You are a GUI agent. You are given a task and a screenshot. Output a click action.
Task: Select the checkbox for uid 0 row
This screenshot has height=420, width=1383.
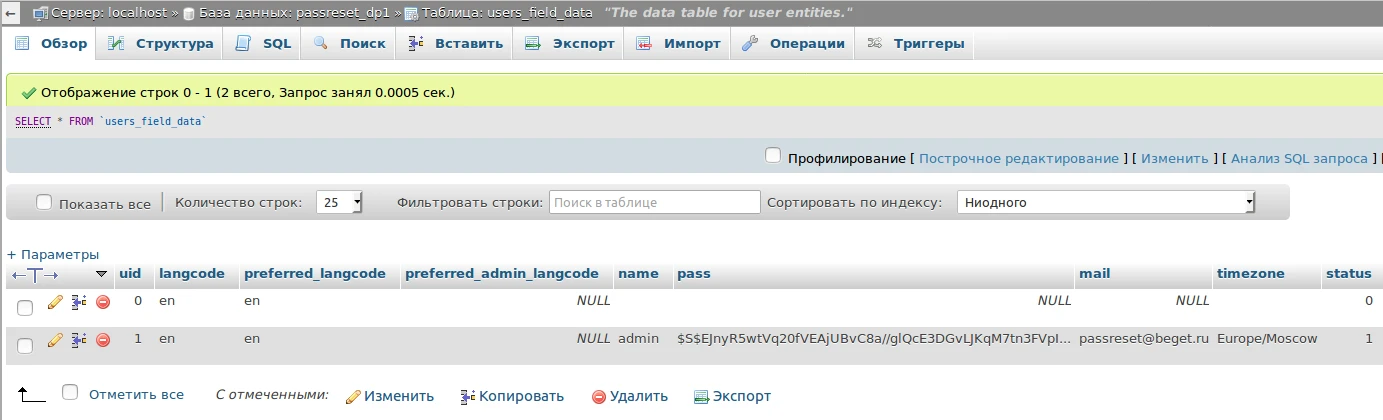click(25, 307)
